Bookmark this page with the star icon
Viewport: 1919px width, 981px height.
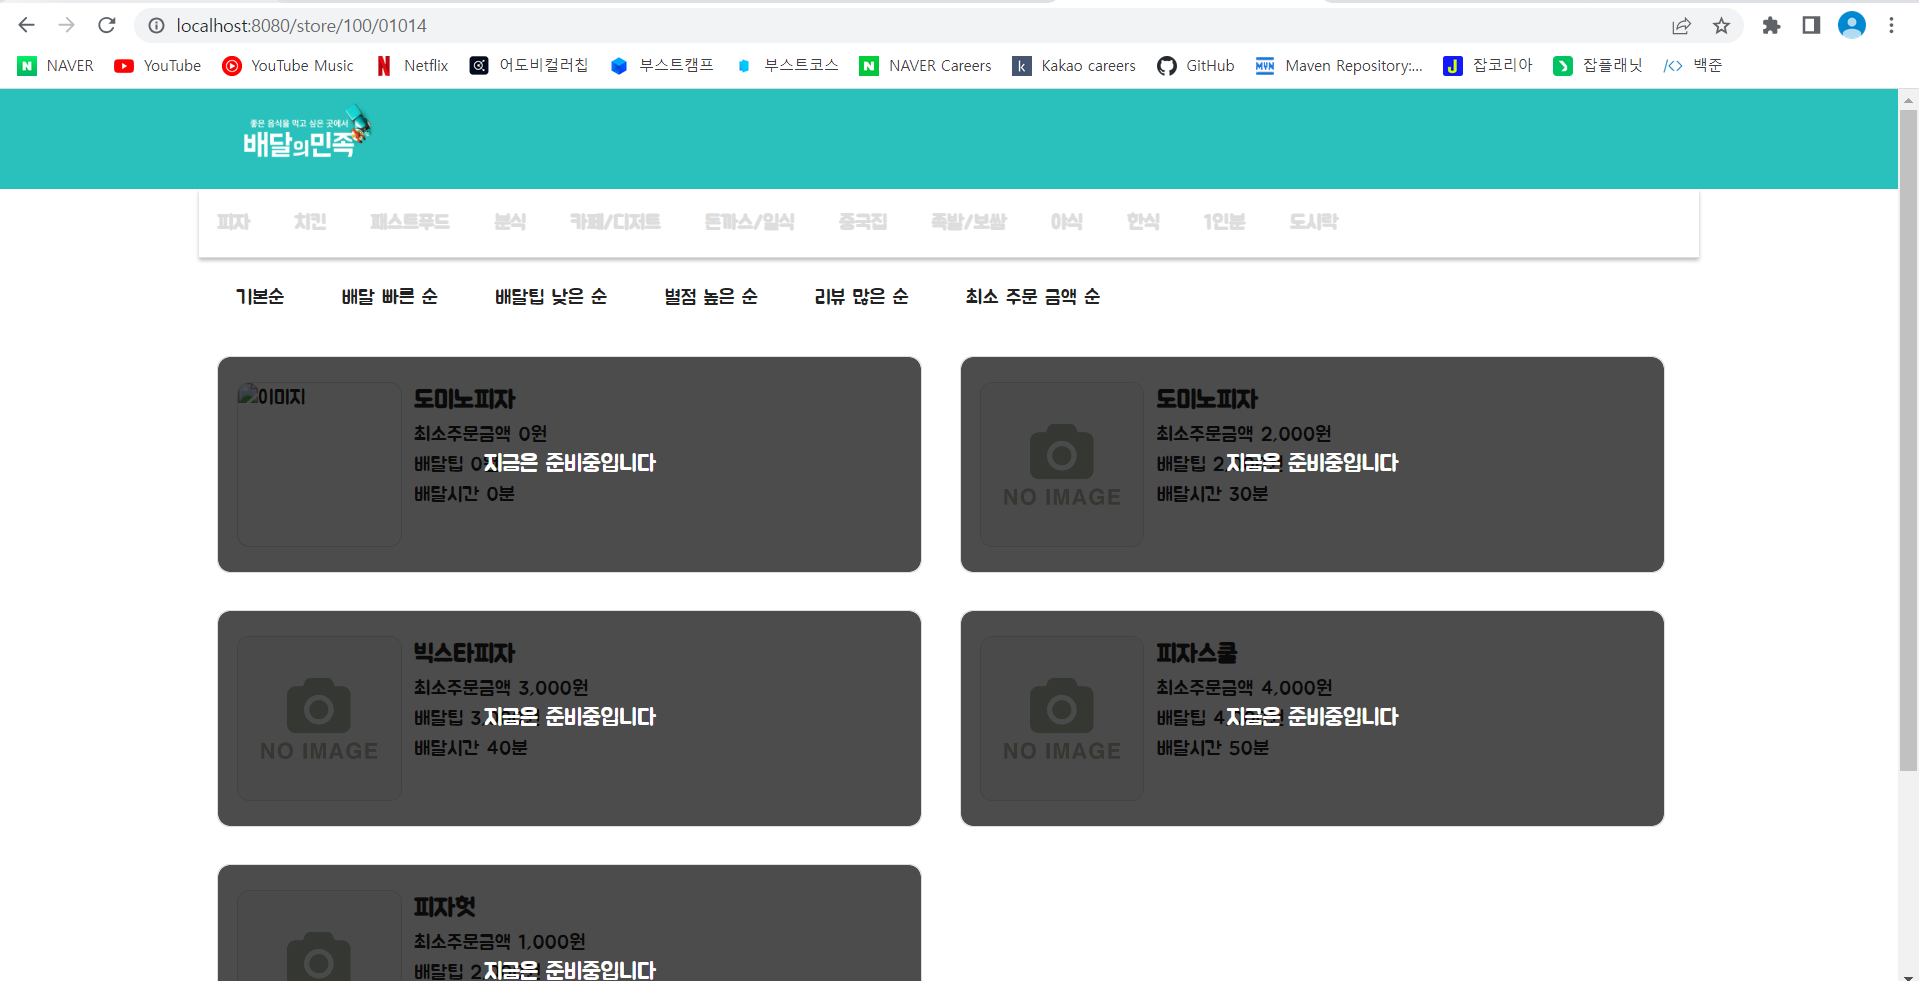[1721, 25]
